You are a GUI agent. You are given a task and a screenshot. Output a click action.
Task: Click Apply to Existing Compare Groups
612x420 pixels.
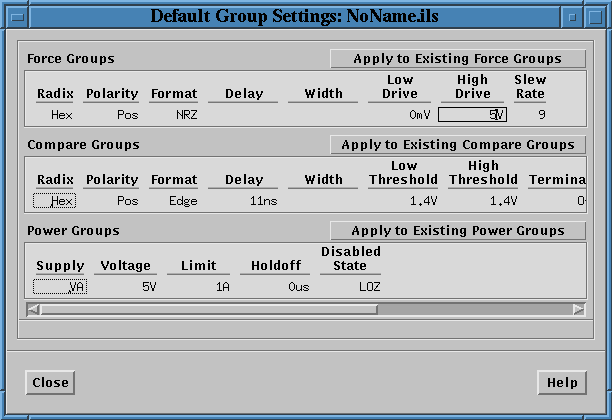click(457, 145)
